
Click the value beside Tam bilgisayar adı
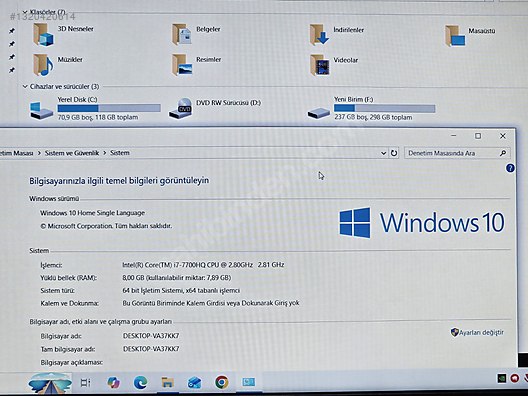click(151, 349)
